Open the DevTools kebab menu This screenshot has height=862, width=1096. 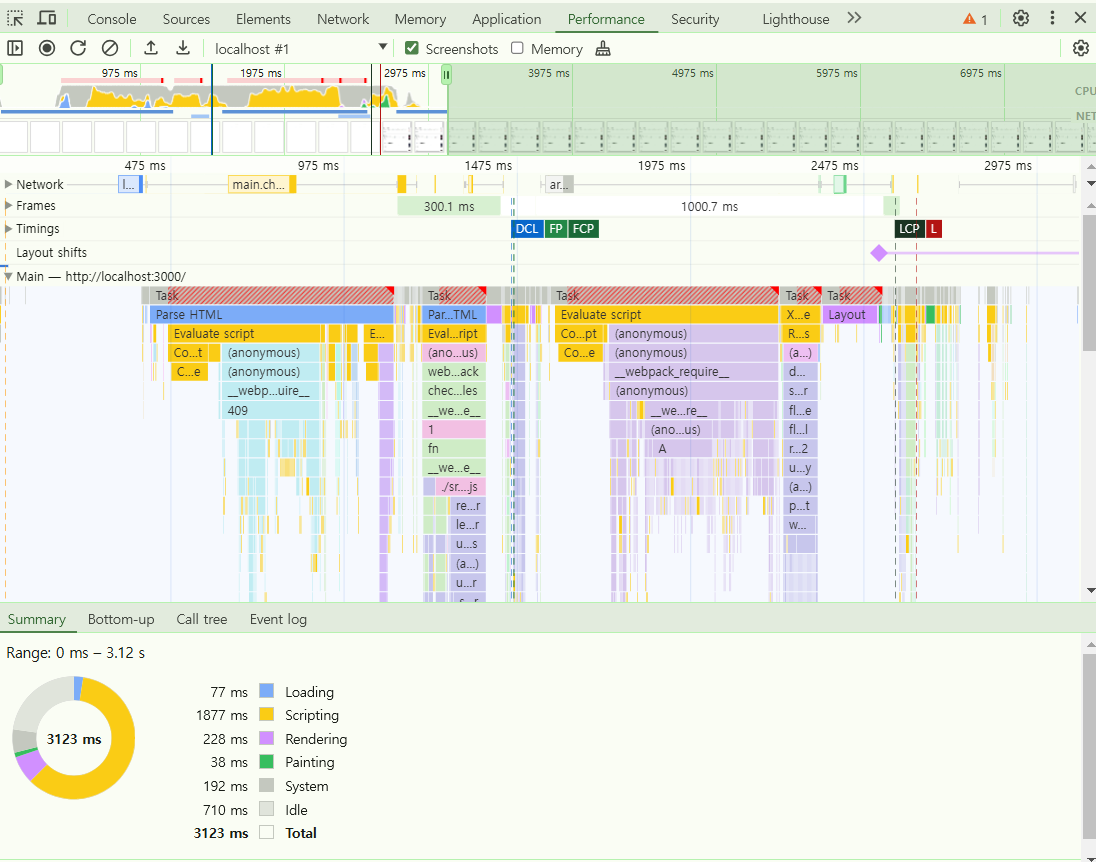pos(1052,18)
